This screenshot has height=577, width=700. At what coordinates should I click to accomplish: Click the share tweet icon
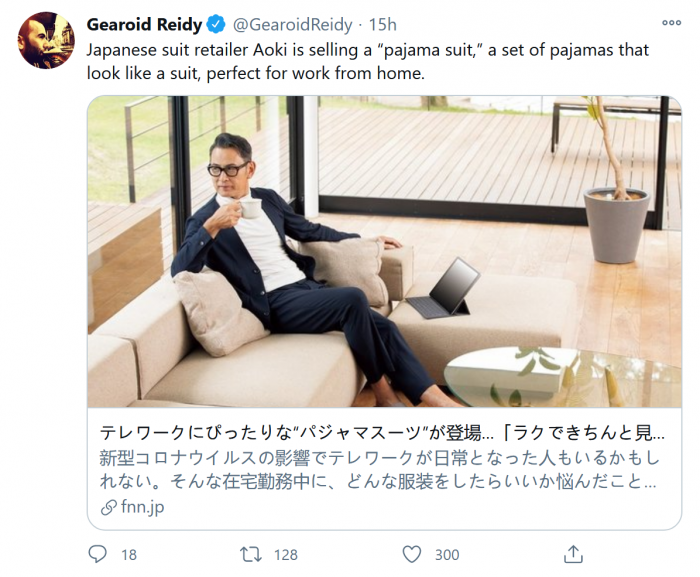click(x=573, y=554)
